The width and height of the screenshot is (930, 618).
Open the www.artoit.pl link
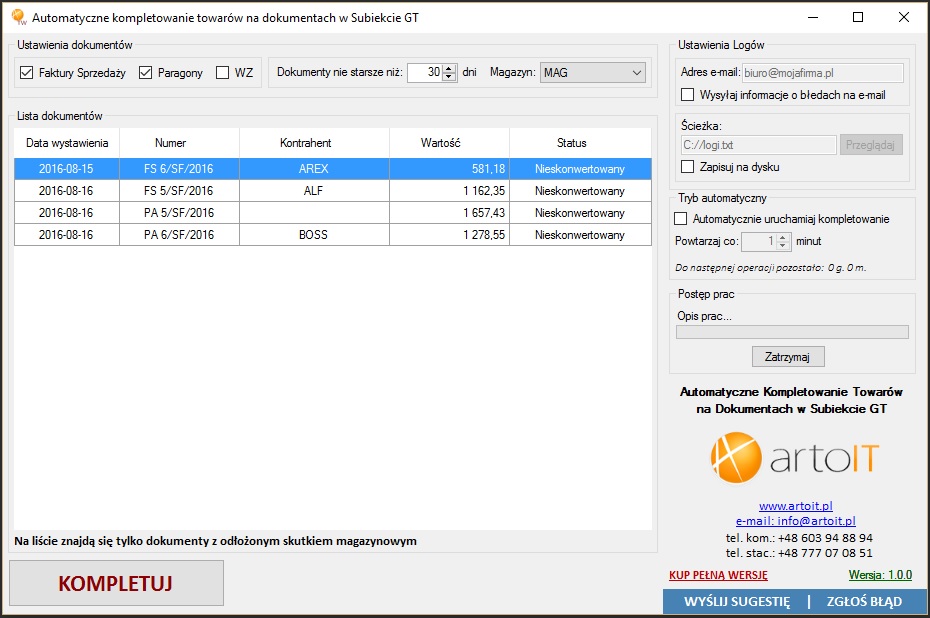pyautogui.click(x=795, y=506)
